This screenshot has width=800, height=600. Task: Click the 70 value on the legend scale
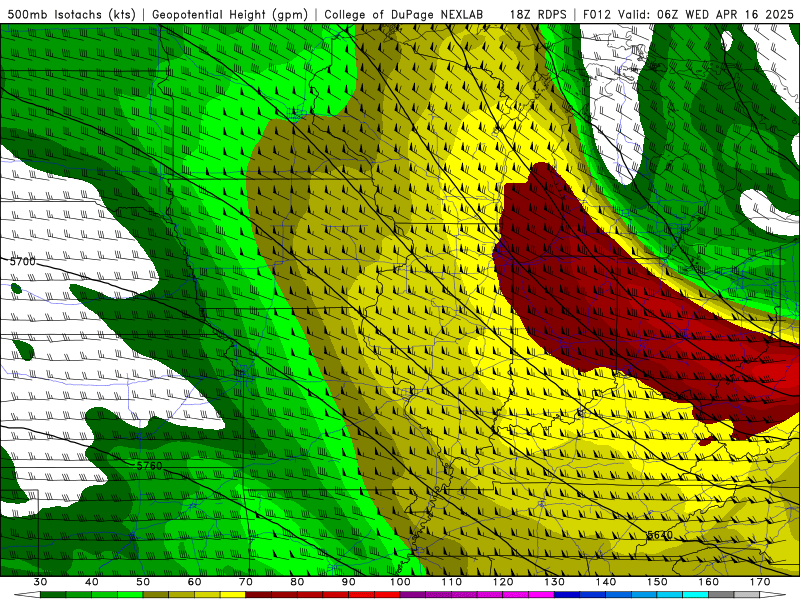246,582
